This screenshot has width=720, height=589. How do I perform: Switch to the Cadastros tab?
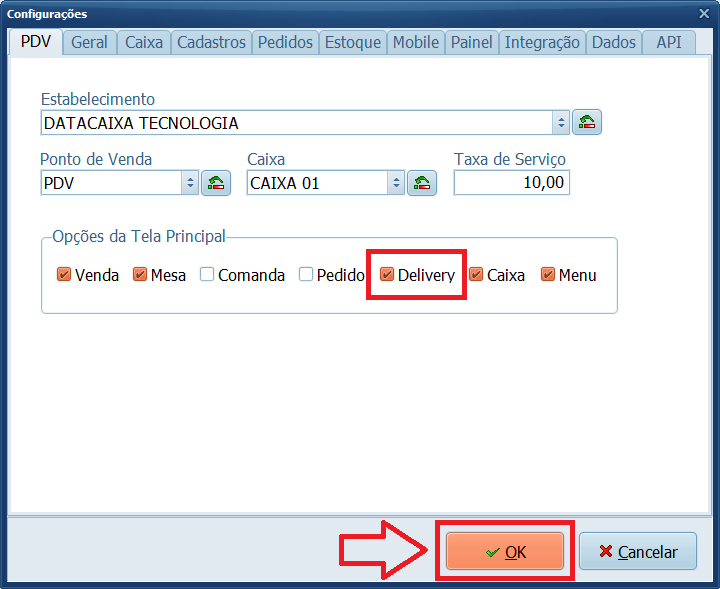tap(212, 43)
